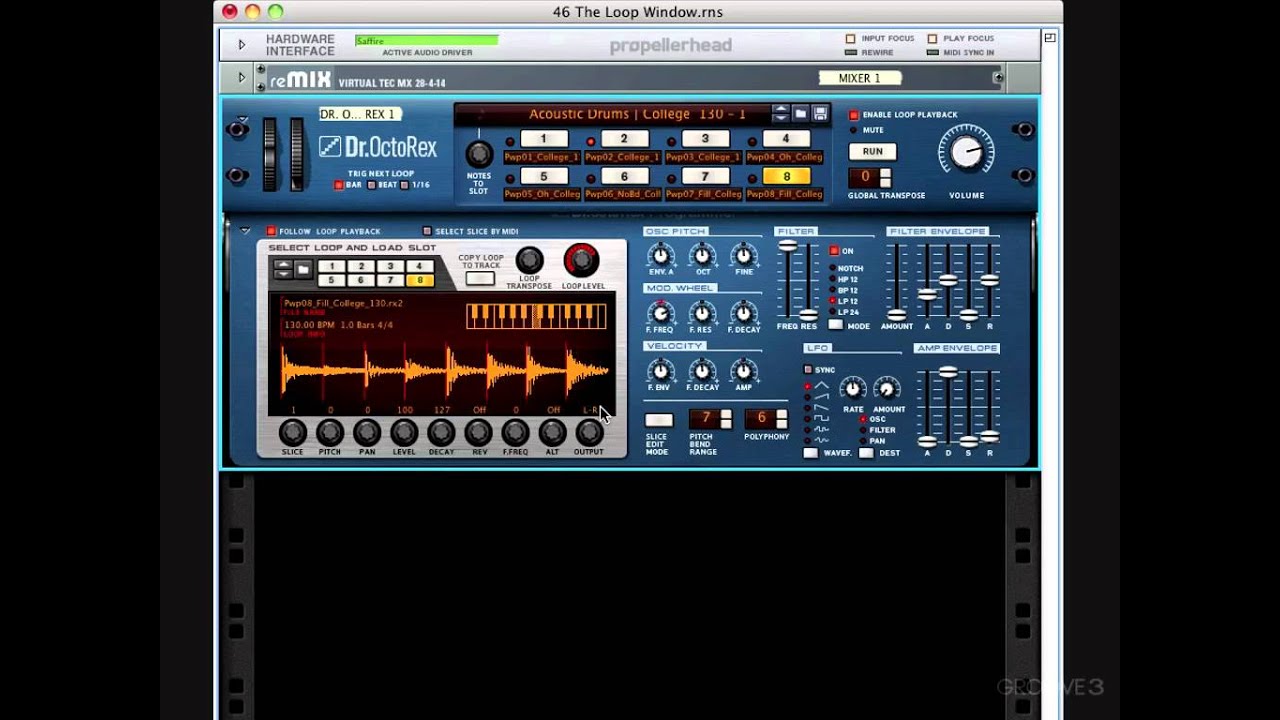The width and height of the screenshot is (1280, 720).
Task: Adjust the LFO Amount knob
Action: pos(887,390)
